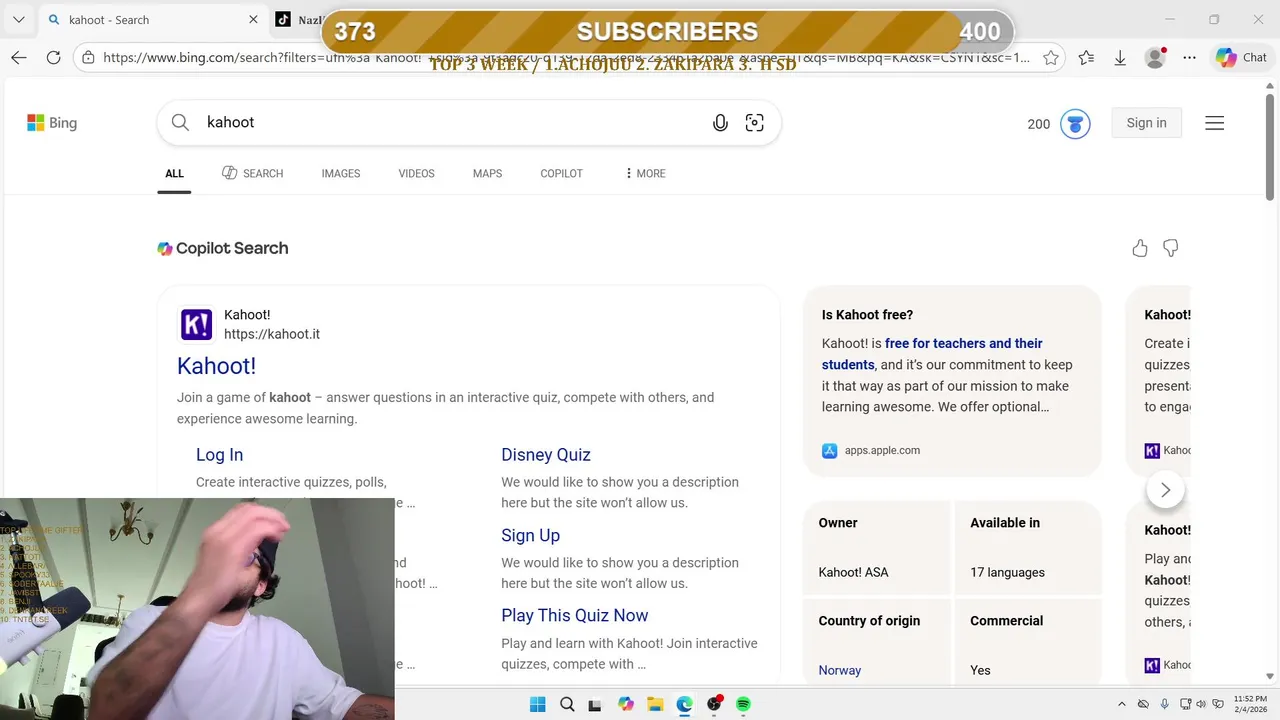This screenshot has height=720, width=1280.
Task: Click the Norway country of origin link
Action: 839,670
